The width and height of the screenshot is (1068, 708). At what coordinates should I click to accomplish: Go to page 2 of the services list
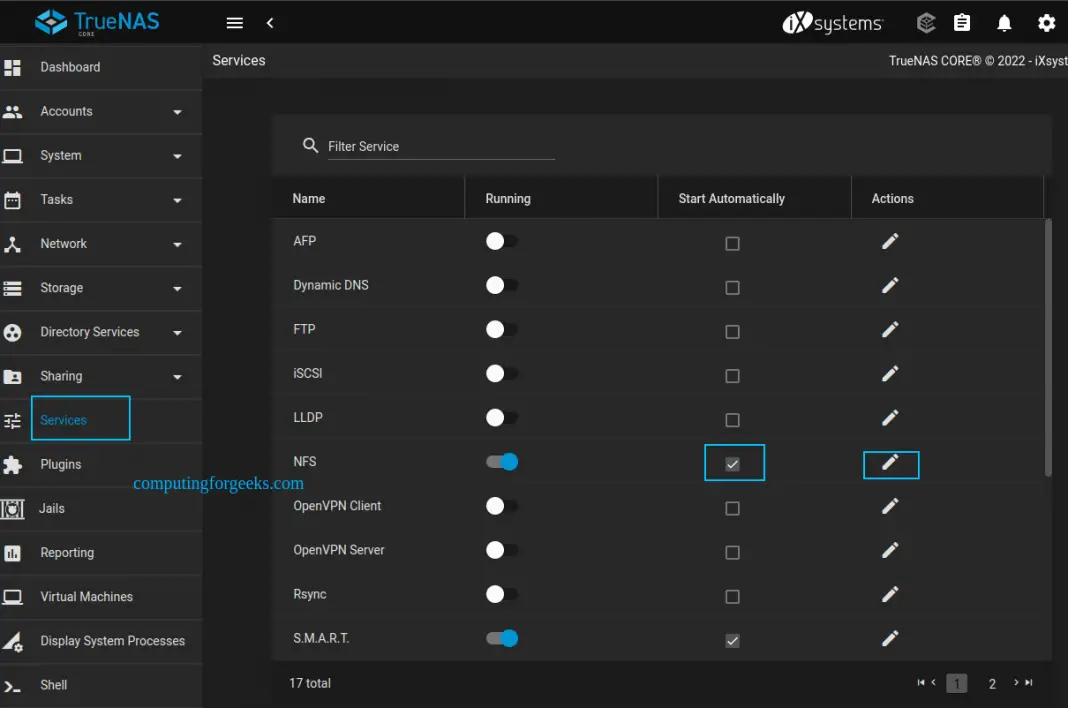point(992,683)
